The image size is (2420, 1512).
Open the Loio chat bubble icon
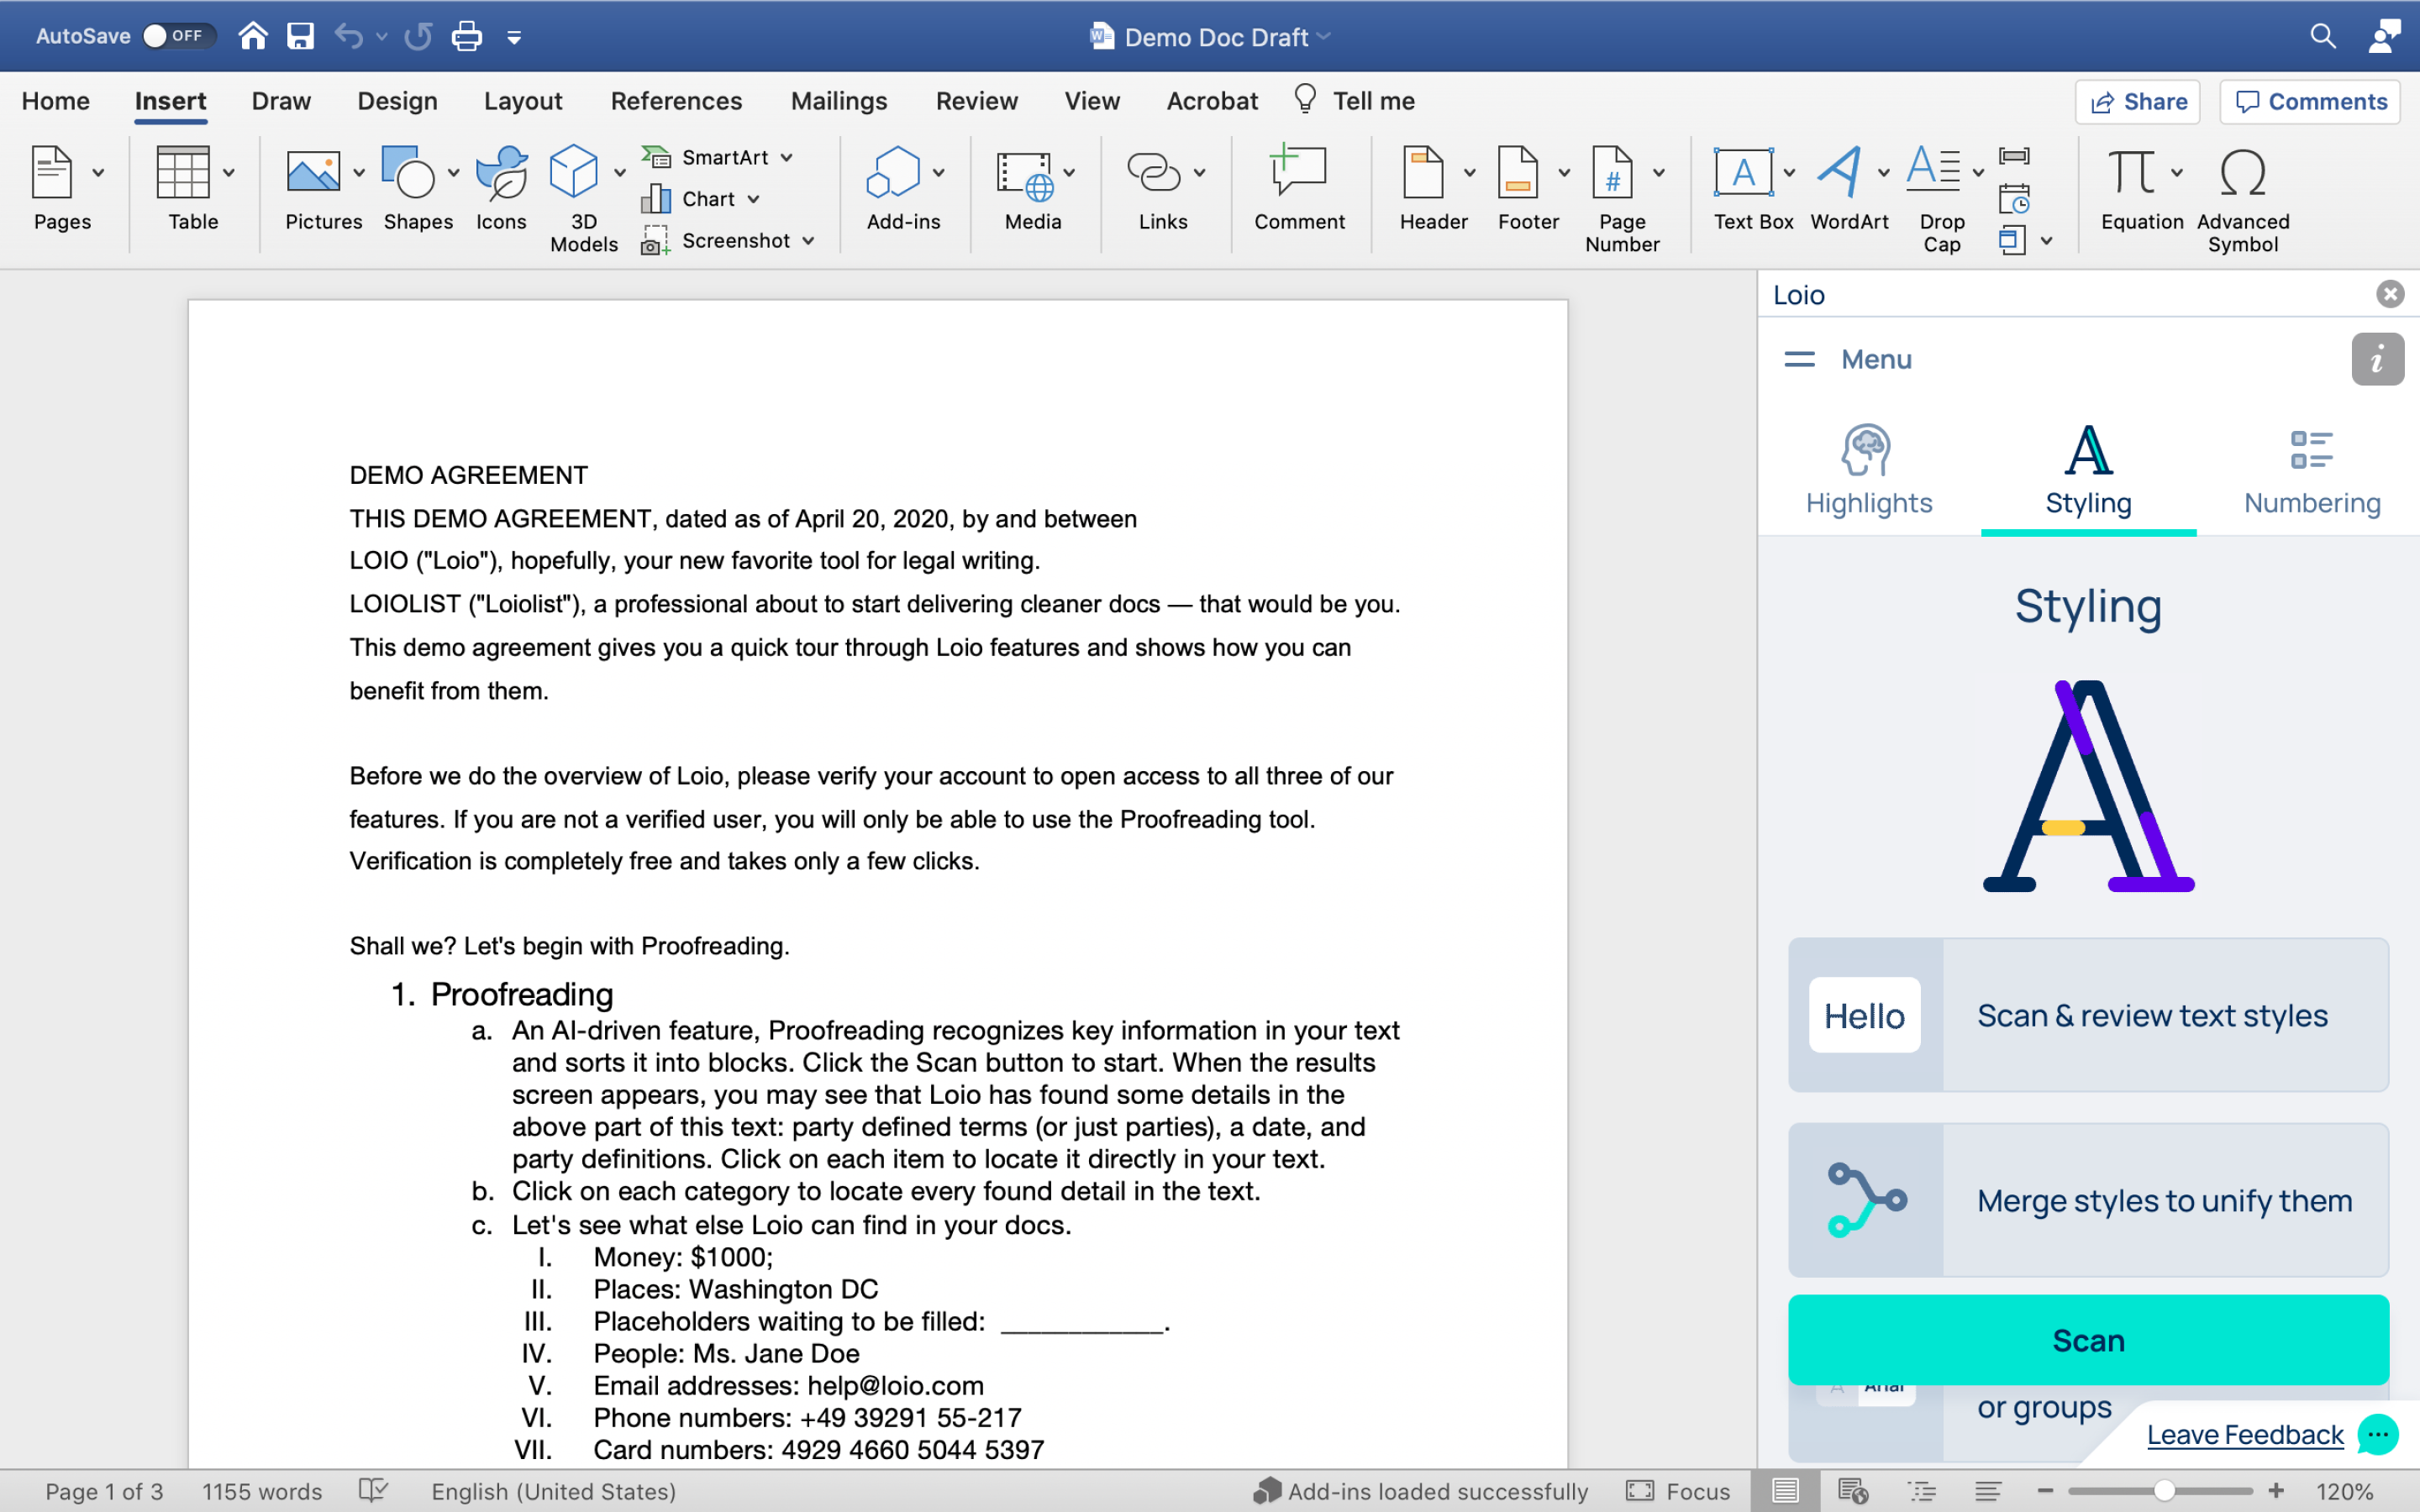point(2377,1435)
